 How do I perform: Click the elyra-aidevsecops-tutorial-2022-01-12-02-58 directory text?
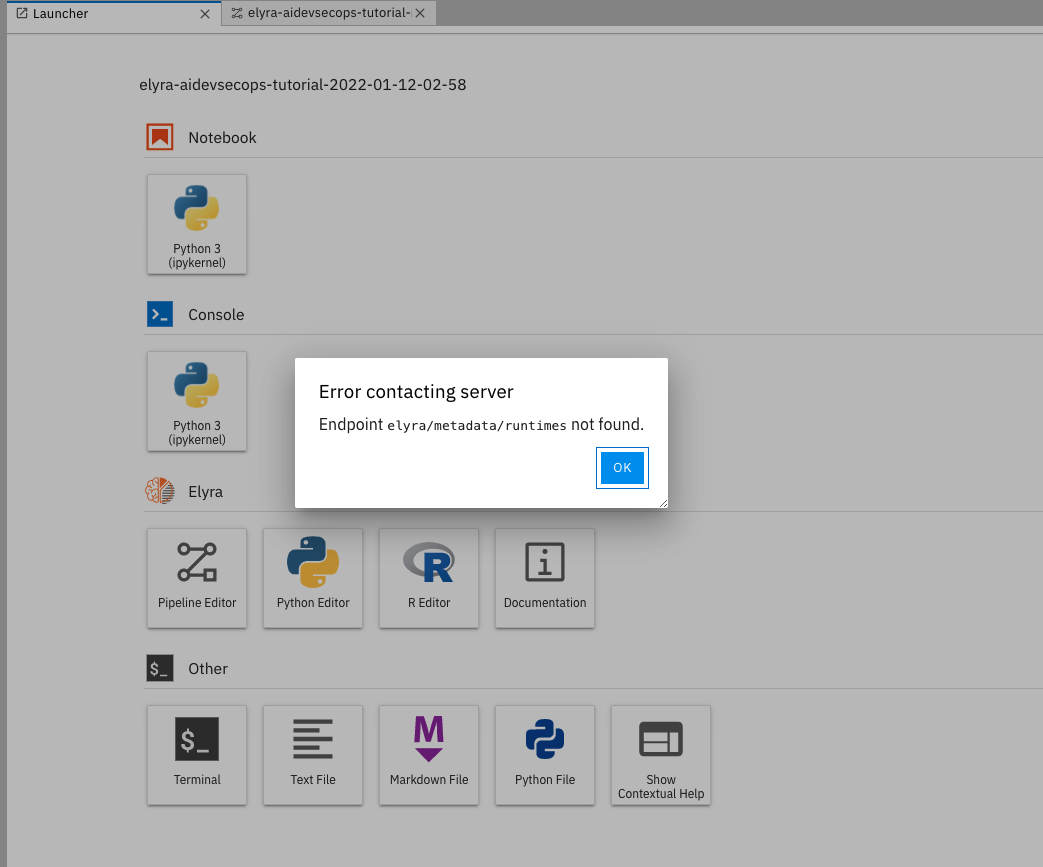pos(303,85)
